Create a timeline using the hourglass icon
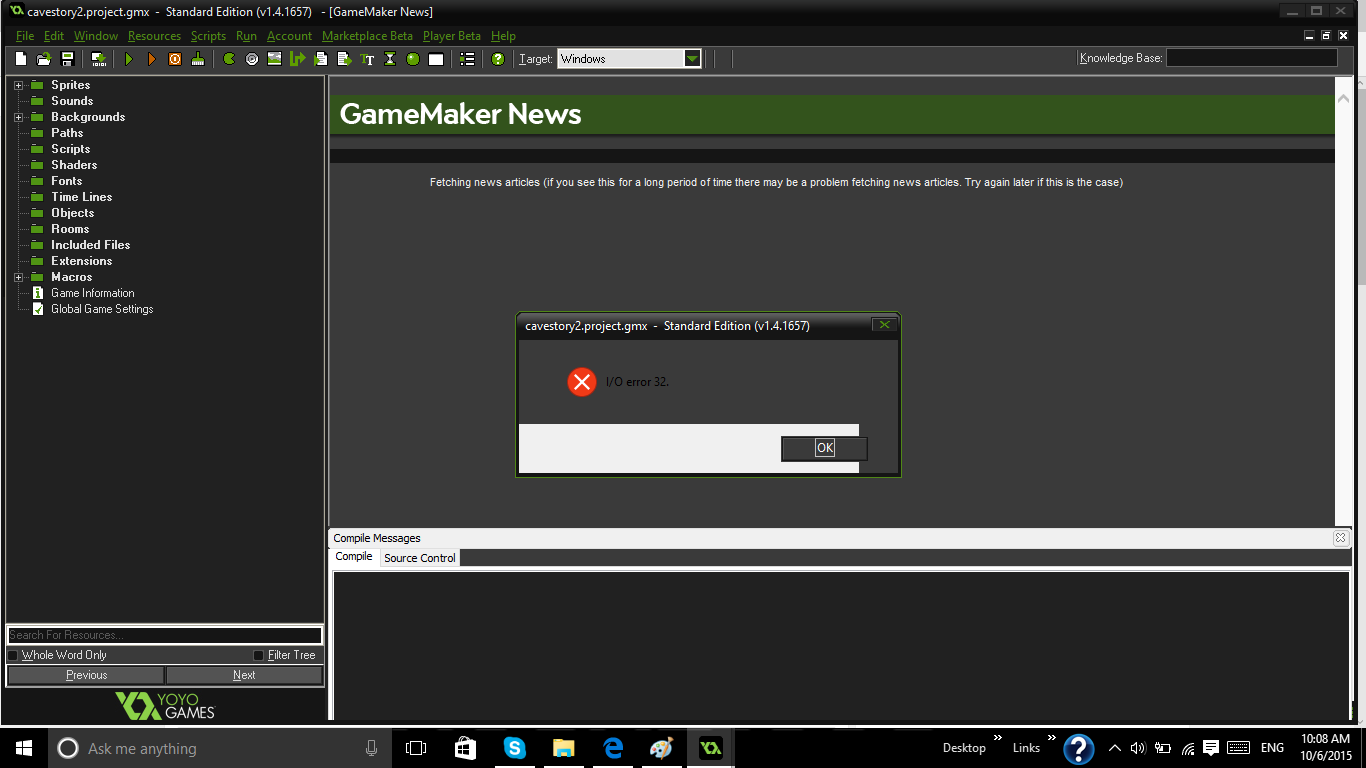 tap(390, 59)
